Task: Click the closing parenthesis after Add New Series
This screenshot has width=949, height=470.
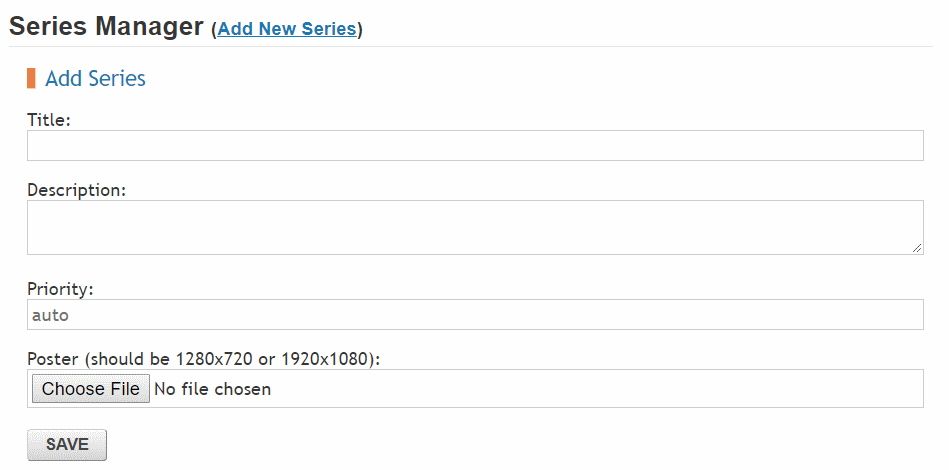Action: click(360, 30)
